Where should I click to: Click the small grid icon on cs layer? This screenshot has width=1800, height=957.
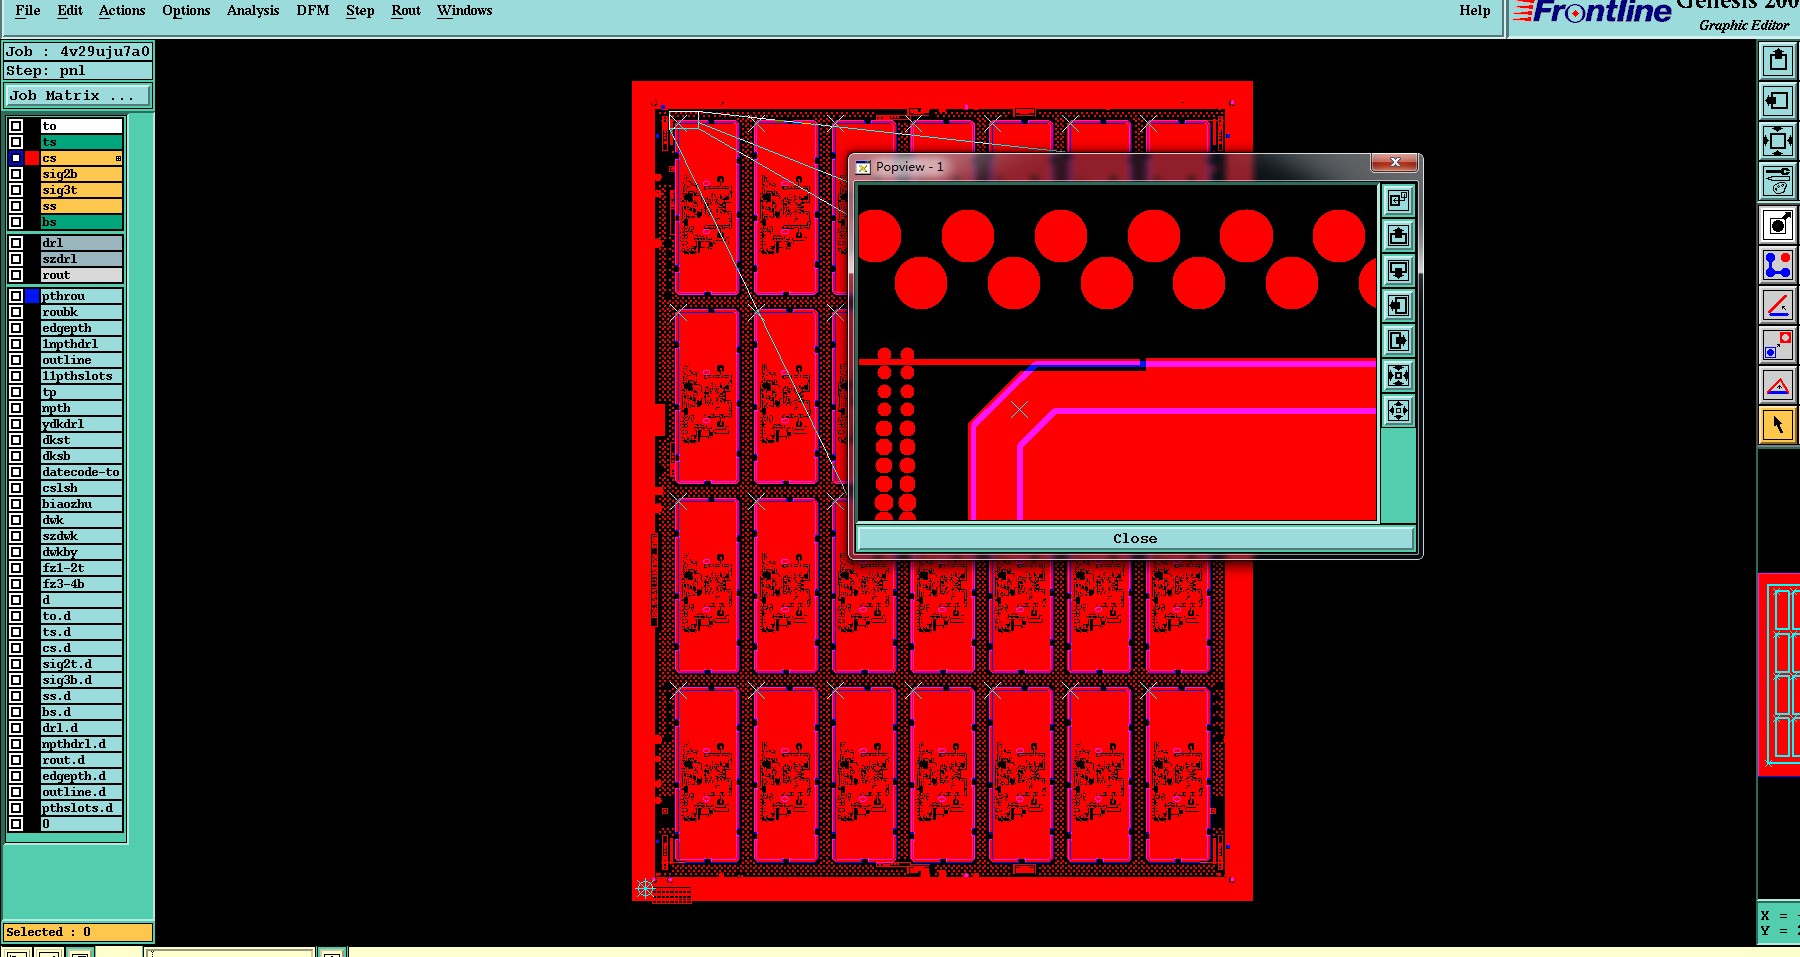point(118,158)
